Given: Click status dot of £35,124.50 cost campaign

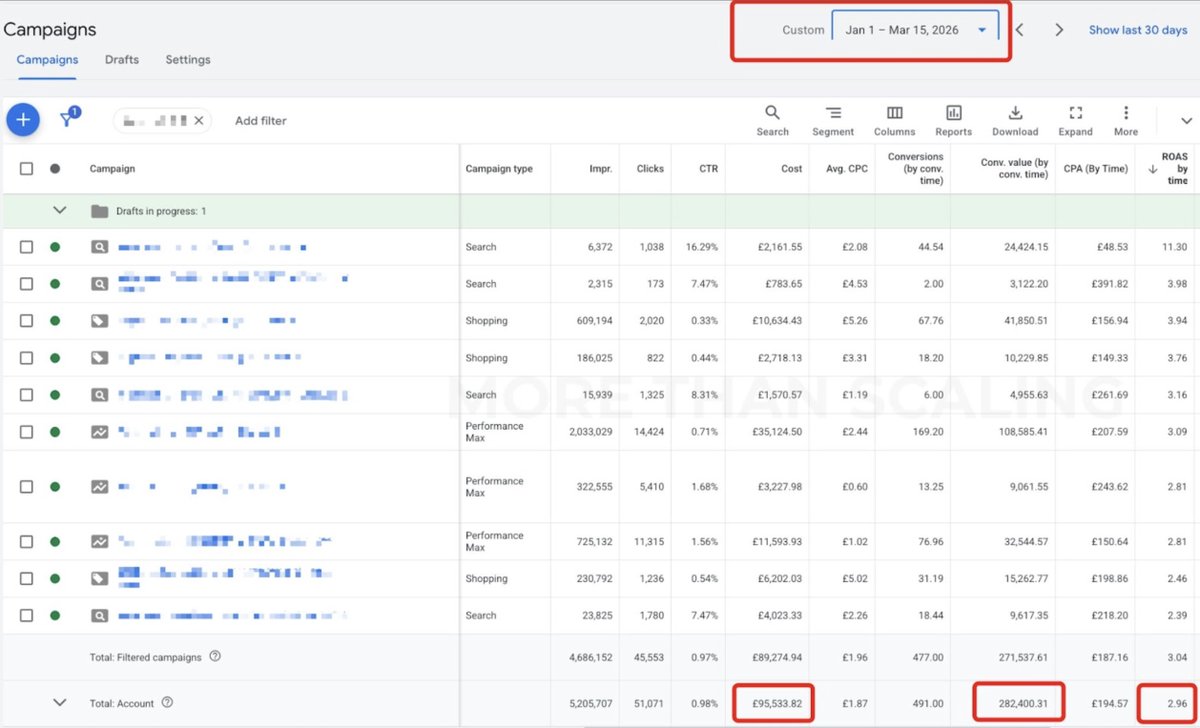Looking at the screenshot, I should [x=55, y=432].
